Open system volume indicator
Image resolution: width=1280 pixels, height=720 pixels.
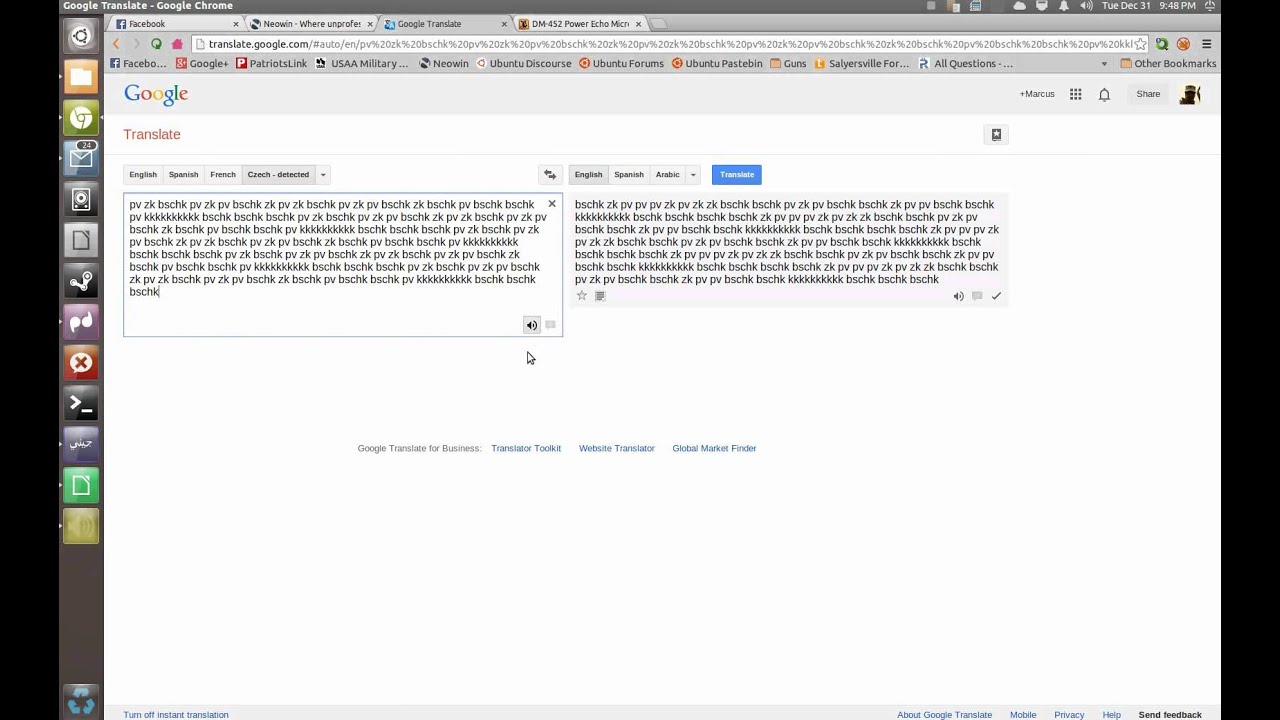1086,6
